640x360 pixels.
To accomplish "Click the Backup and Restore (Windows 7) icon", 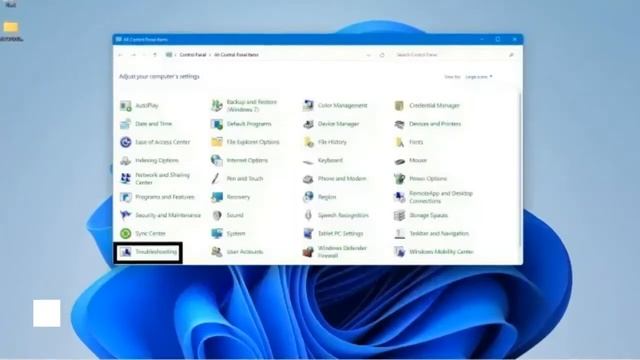I will [217, 106].
